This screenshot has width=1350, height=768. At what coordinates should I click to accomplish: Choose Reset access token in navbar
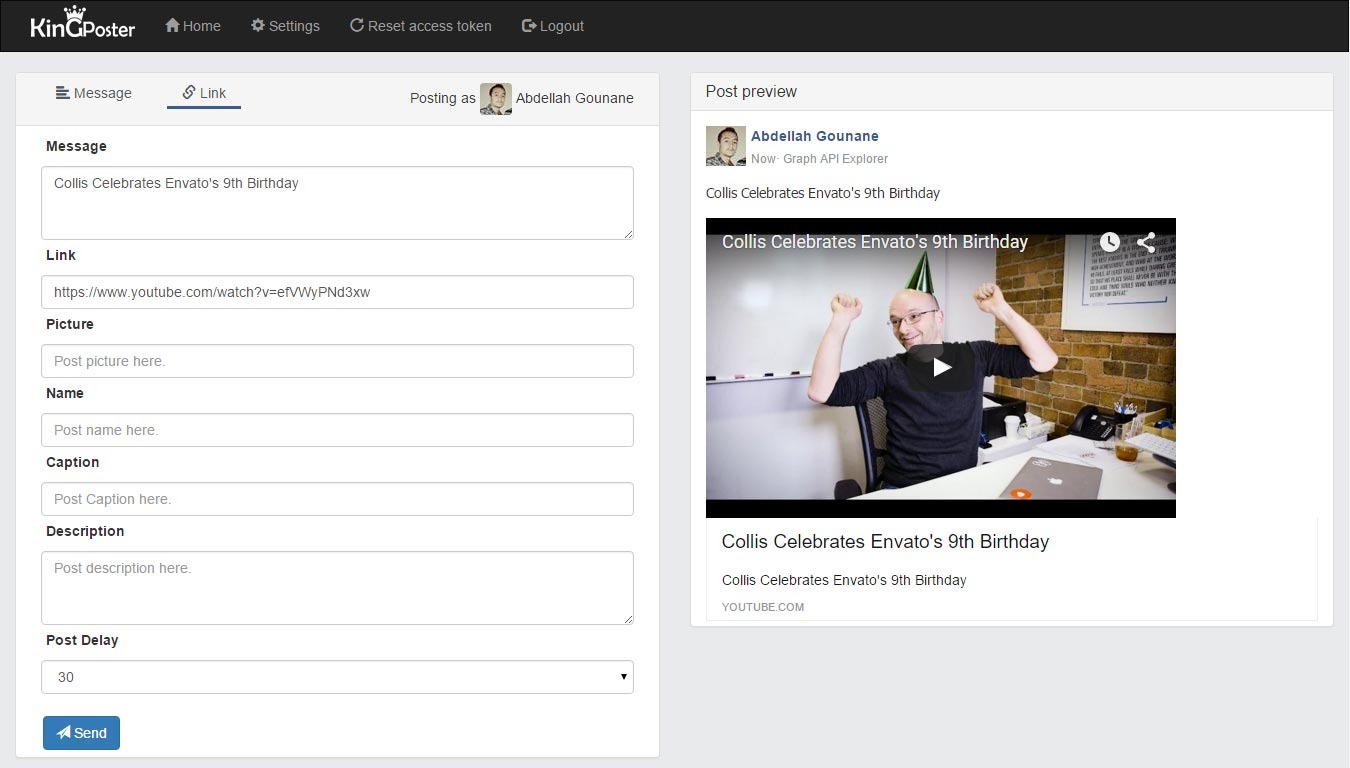pos(420,26)
